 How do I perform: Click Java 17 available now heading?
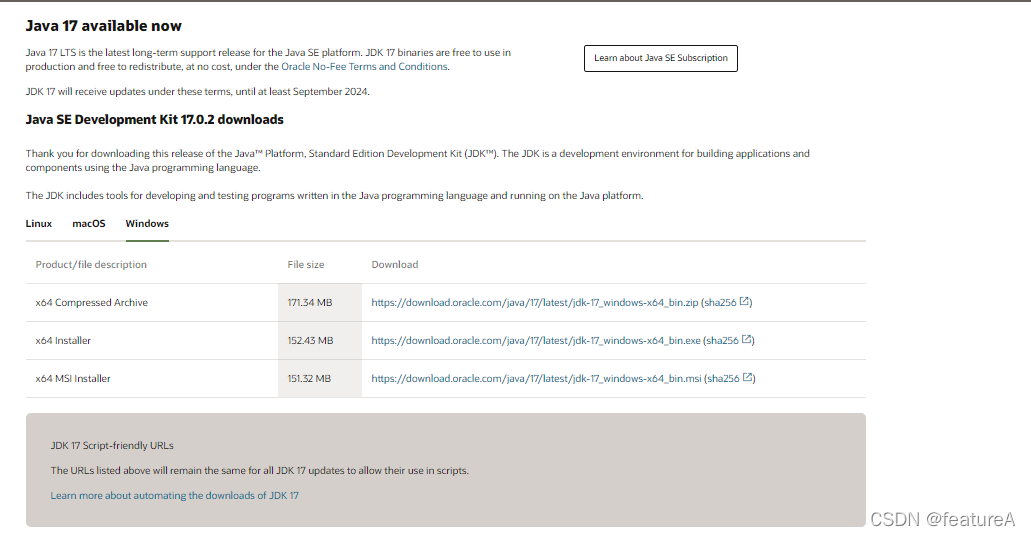[103, 26]
